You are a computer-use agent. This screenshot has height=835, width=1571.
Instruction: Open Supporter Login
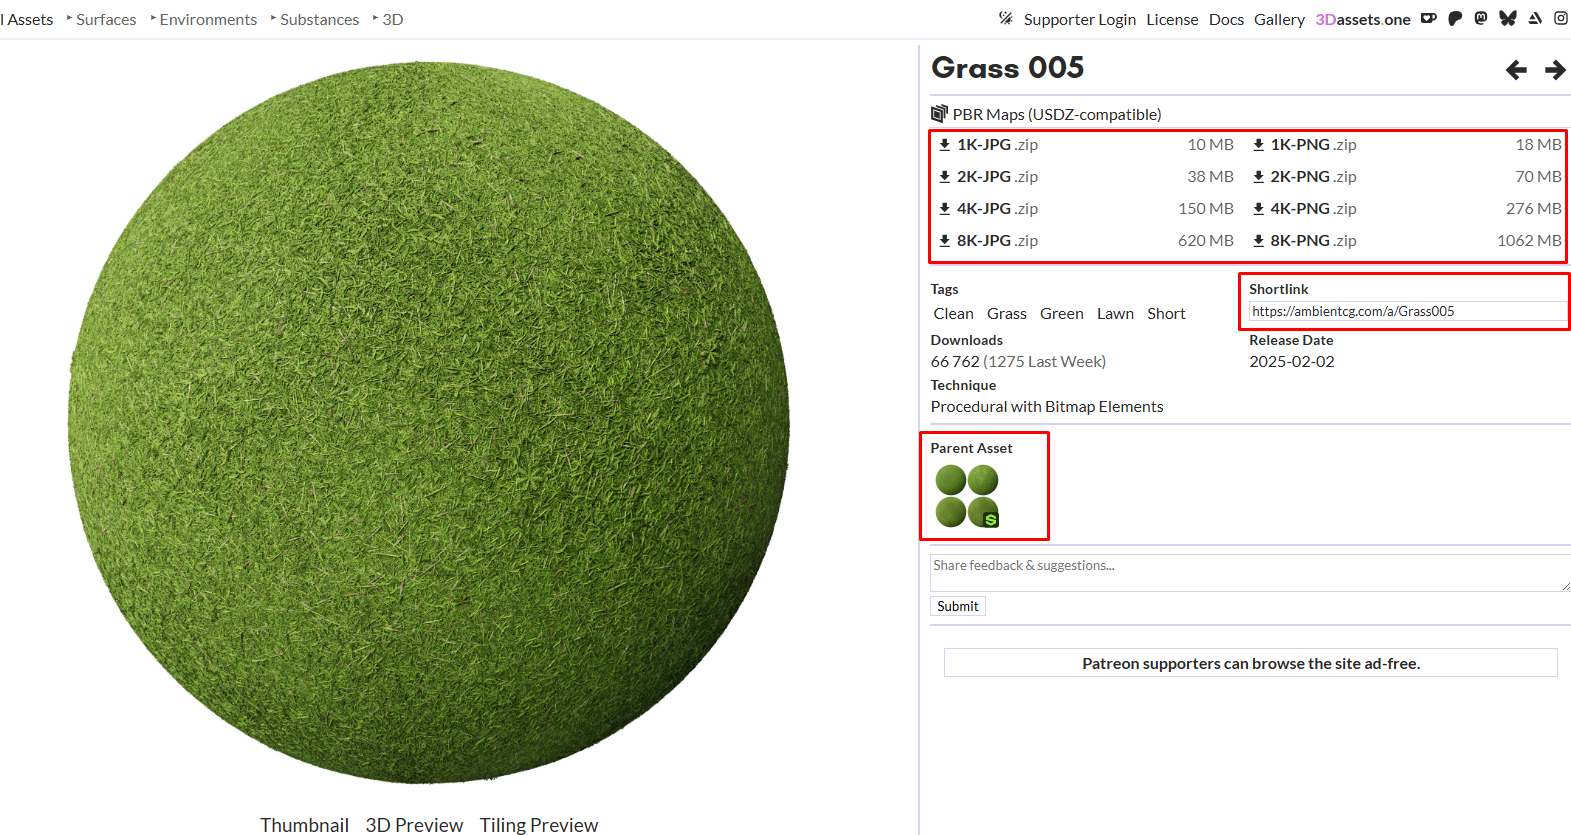pyautogui.click(x=1079, y=19)
